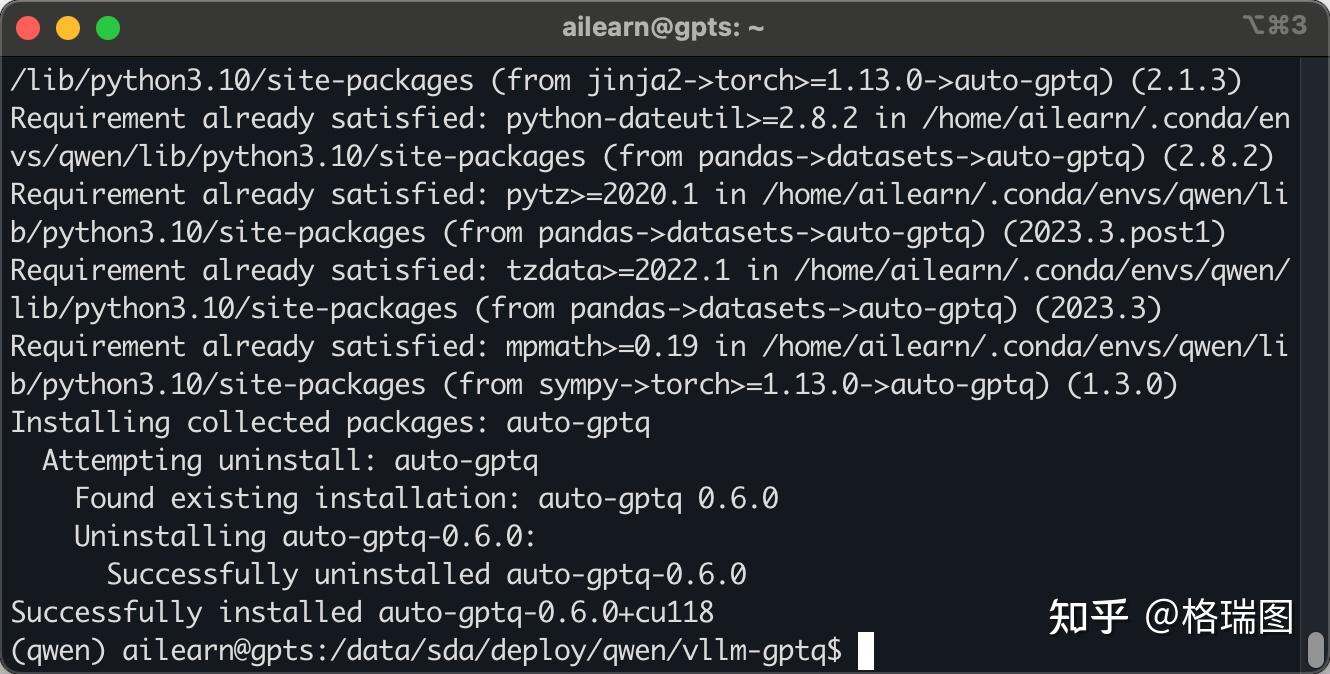Click the 知乎 @格瑞图 watermark
Image resolution: width=1330 pixels, height=674 pixels.
(x=1171, y=617)
